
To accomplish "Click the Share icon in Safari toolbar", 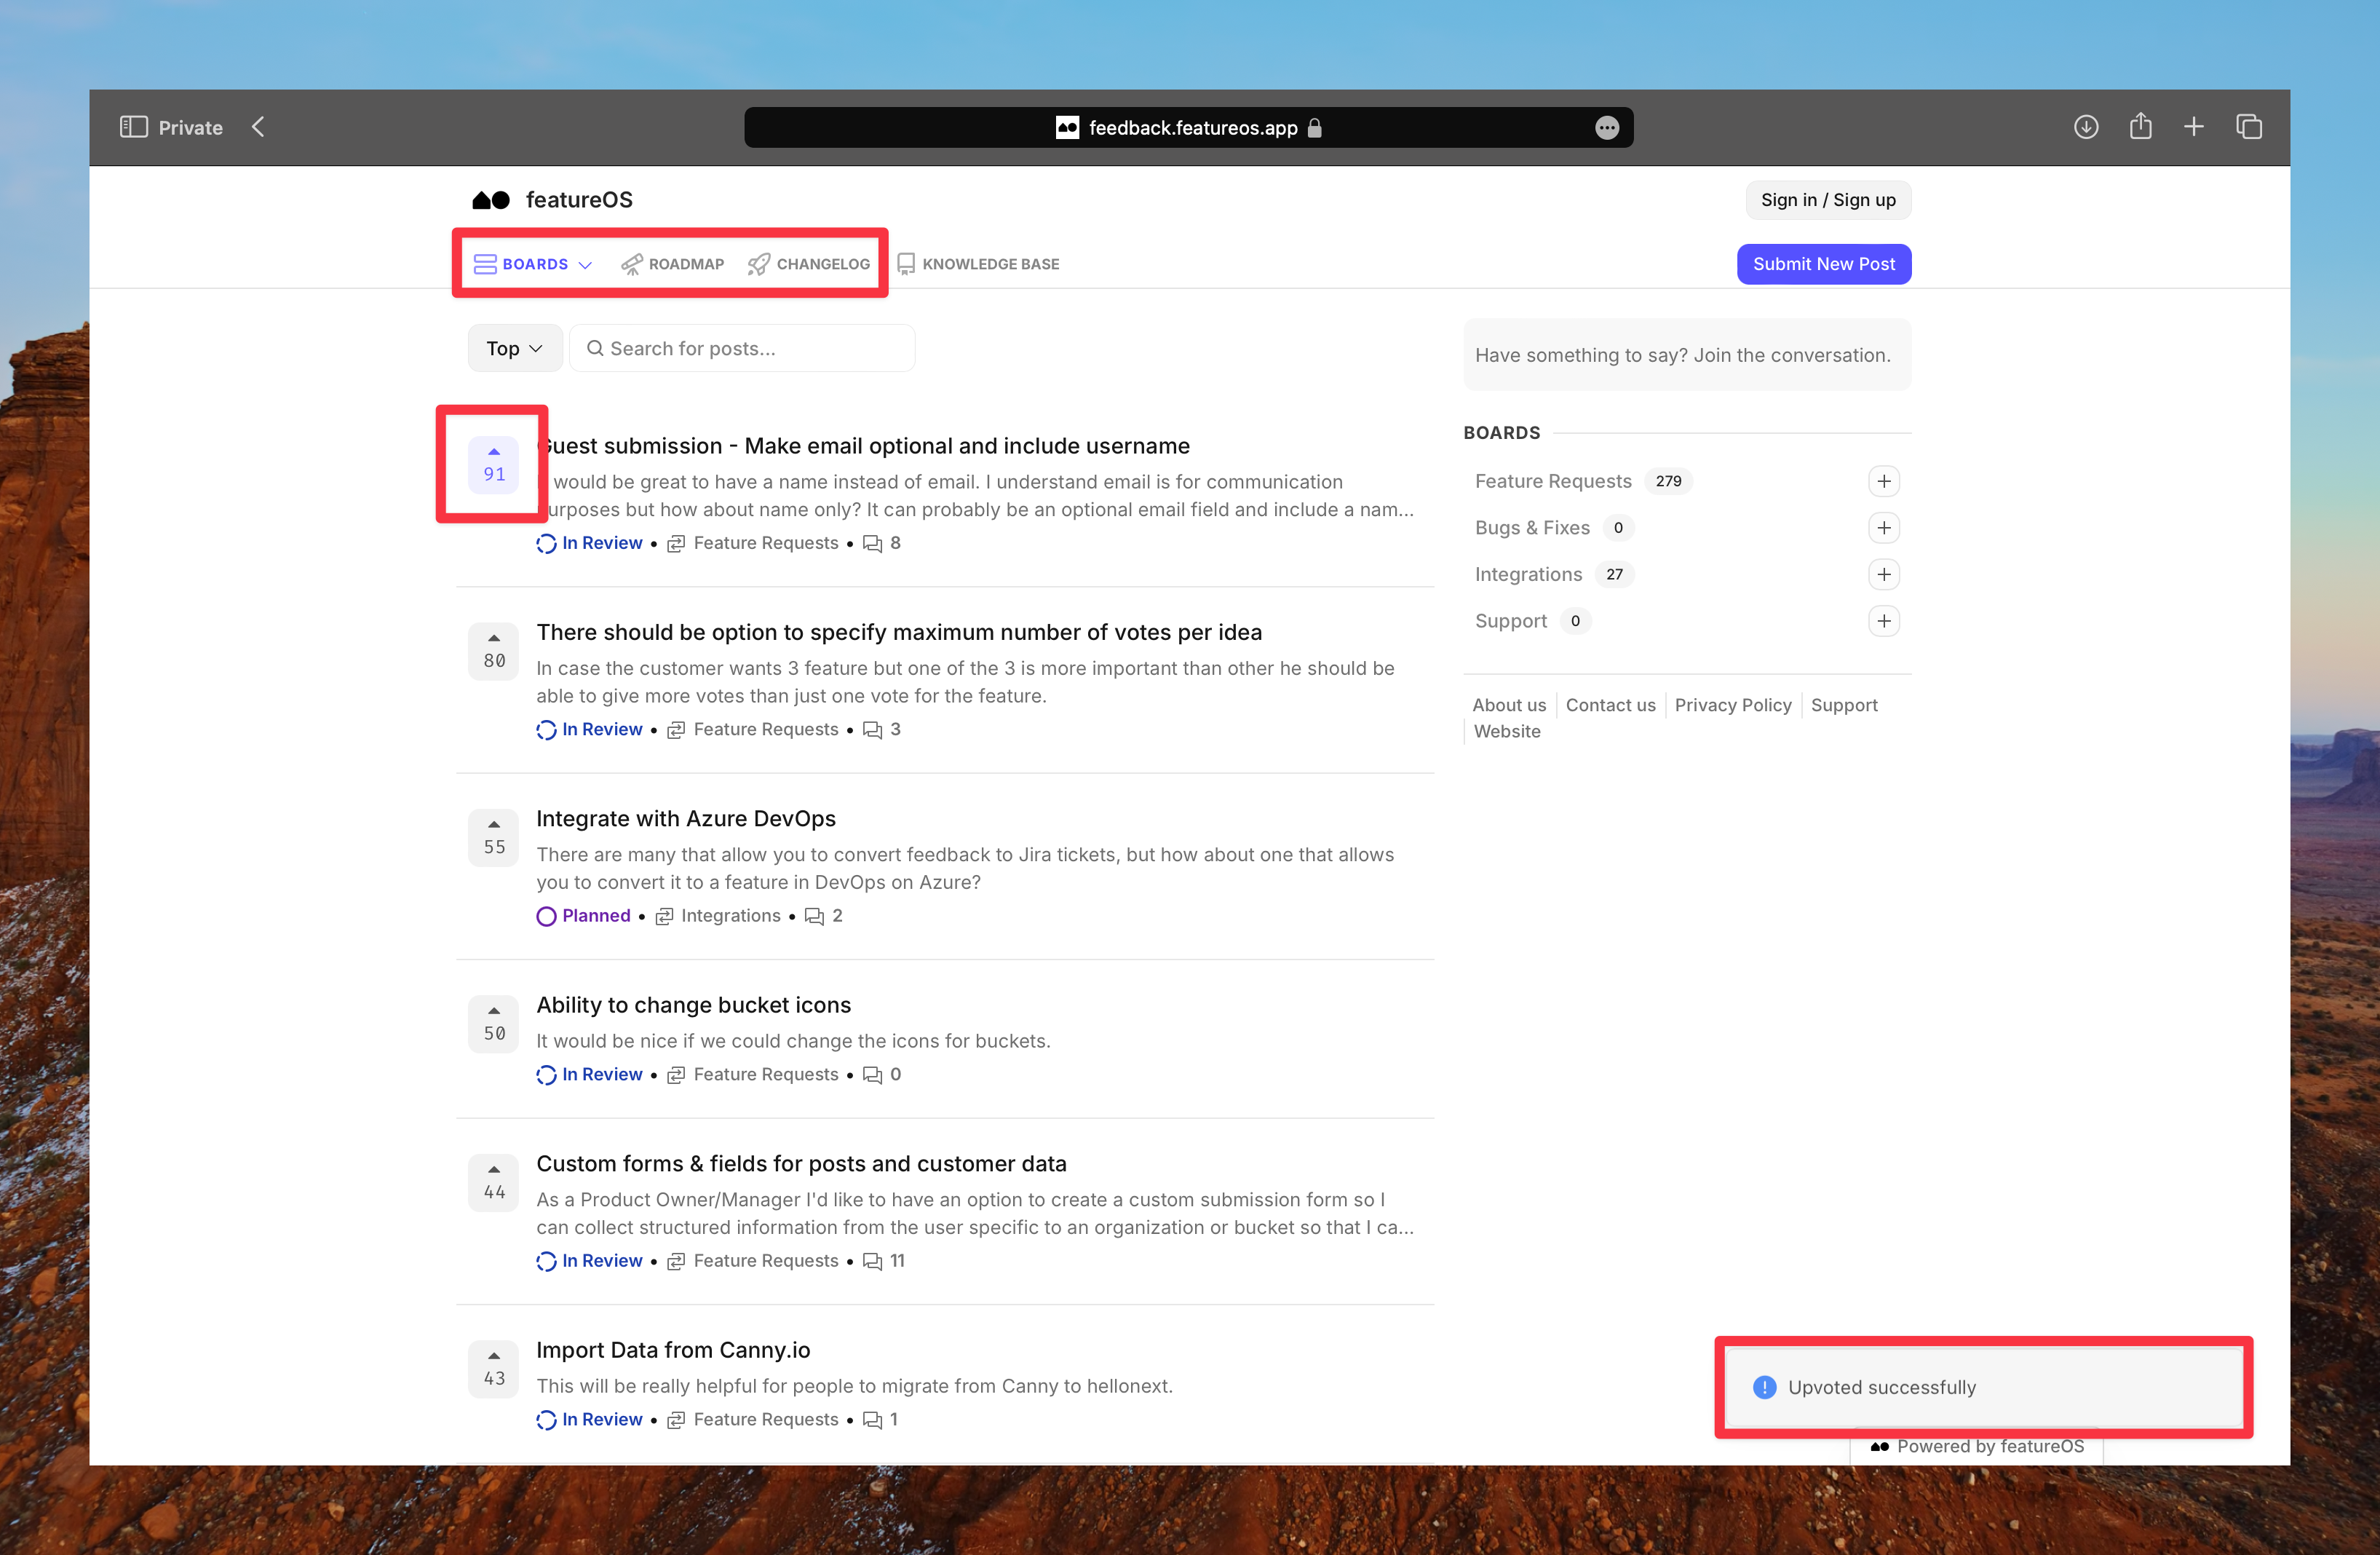I will click(2140, 126).
